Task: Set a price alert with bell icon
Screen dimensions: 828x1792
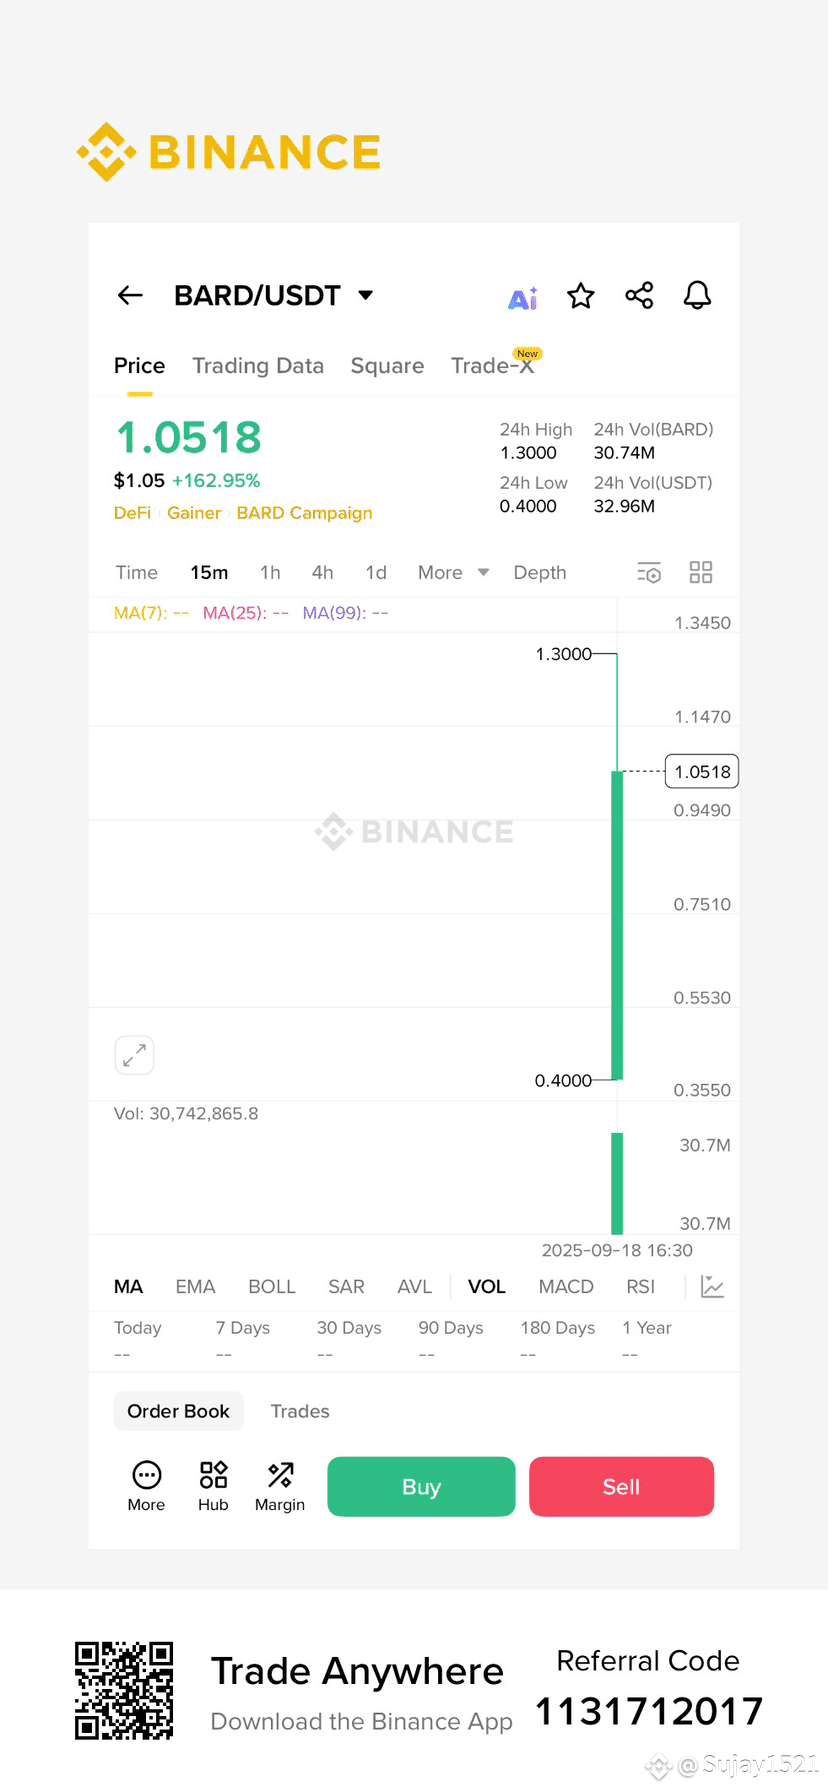Action: [697, 295]
